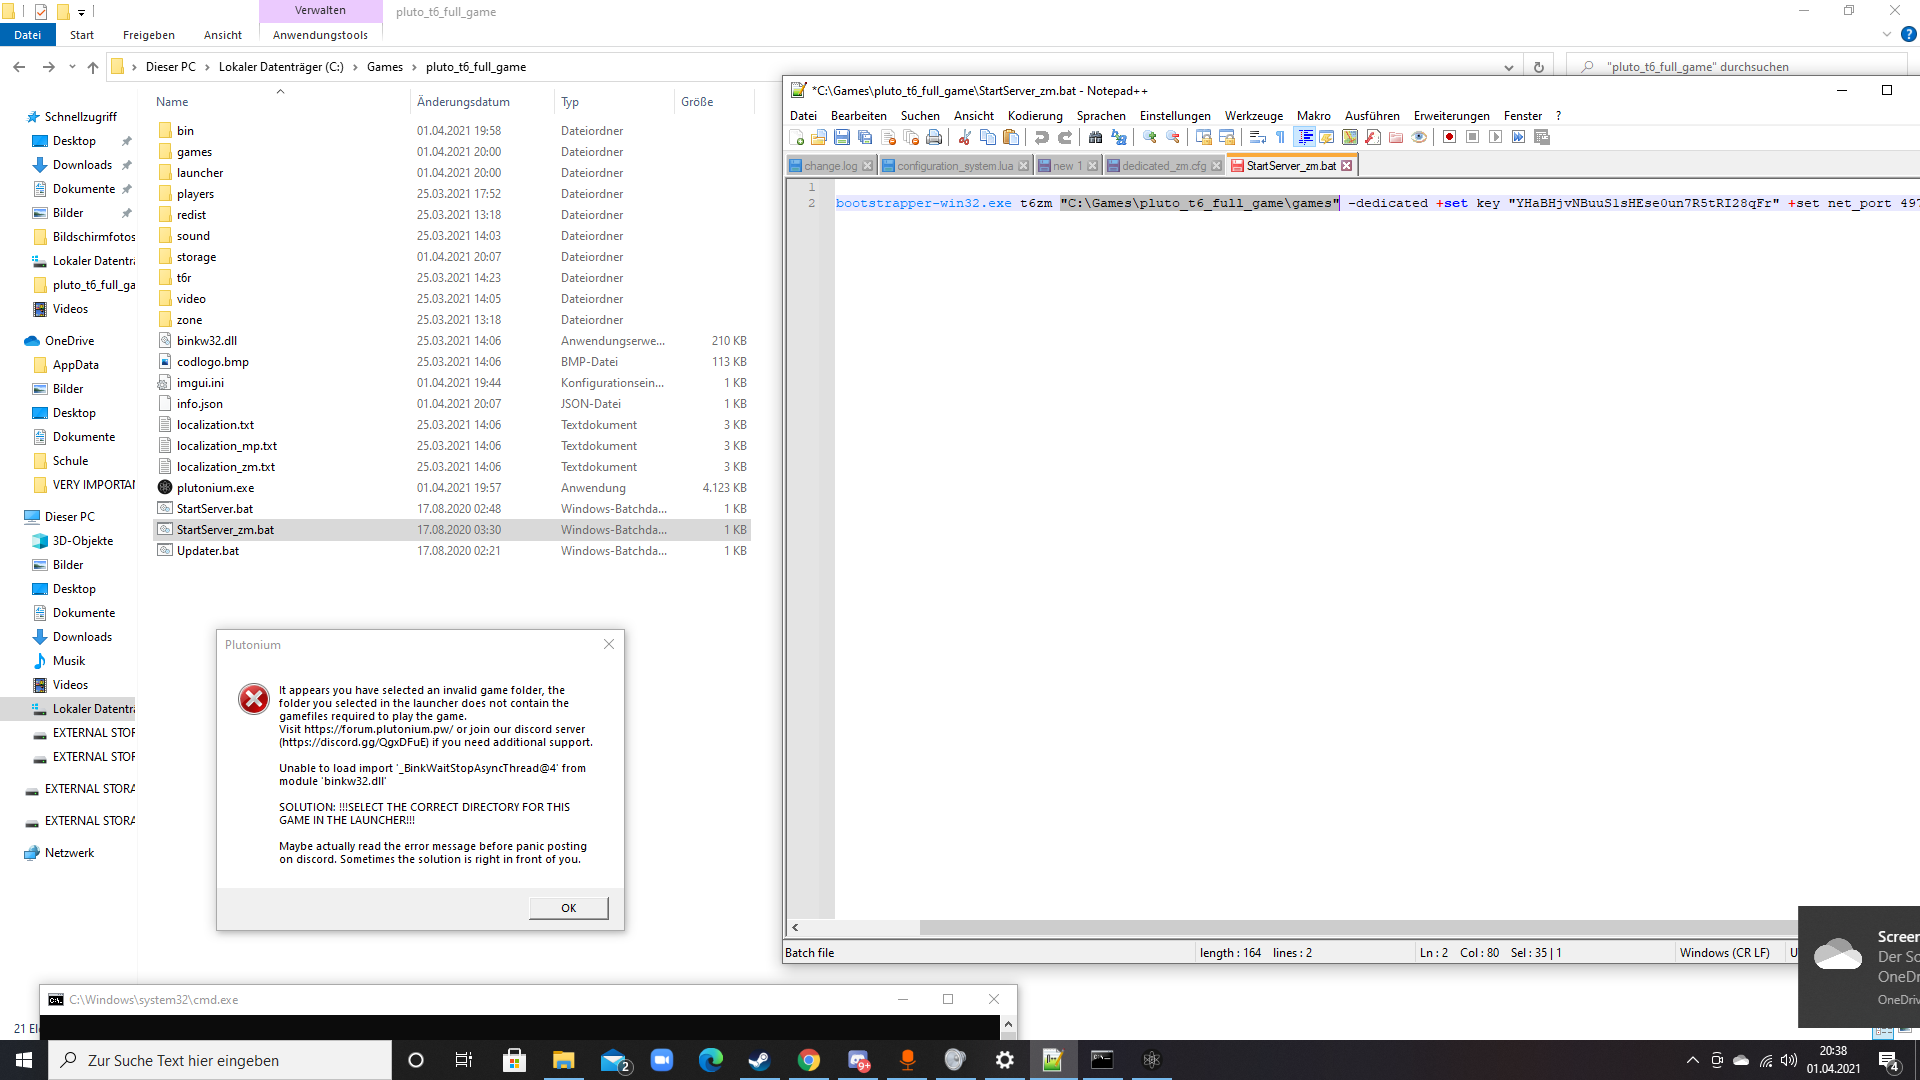Click Zoom In magnifier icon
This screenshot has height=1080, width=1920.
1150,137
